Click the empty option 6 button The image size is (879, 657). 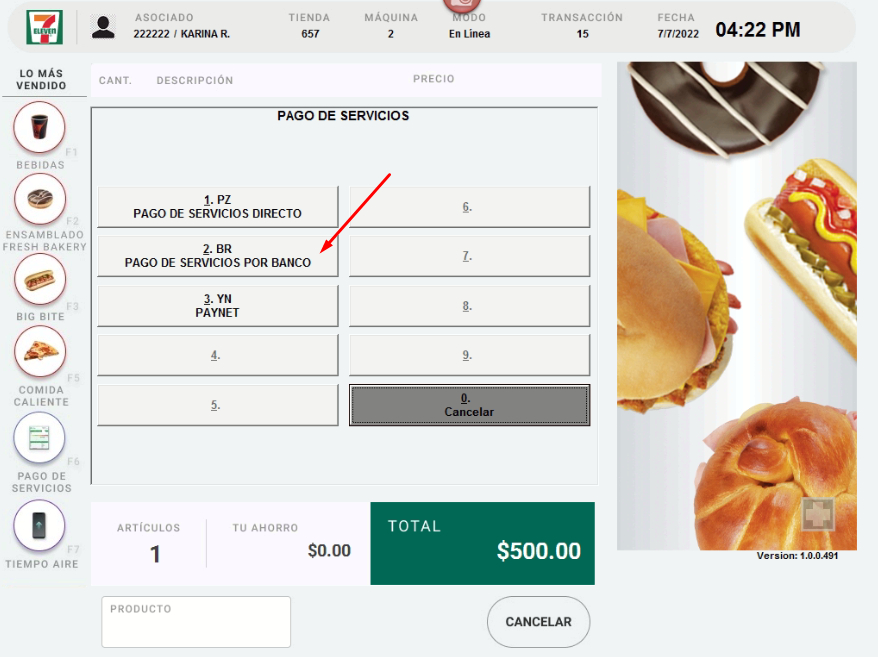point(469,207)
